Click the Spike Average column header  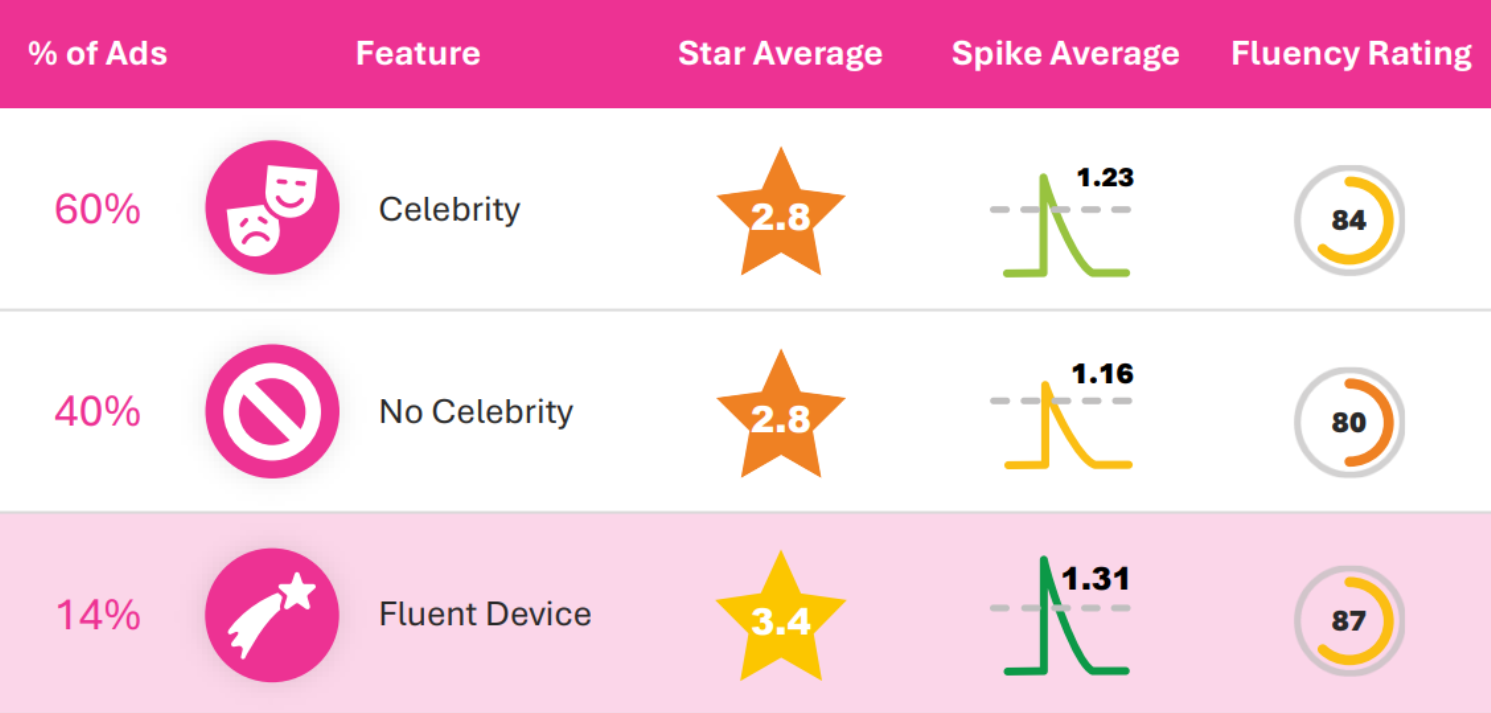(1065, 53)
